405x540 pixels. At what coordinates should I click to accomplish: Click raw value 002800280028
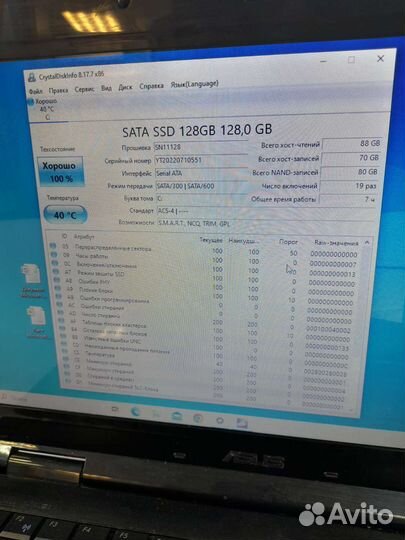point(325,373)
